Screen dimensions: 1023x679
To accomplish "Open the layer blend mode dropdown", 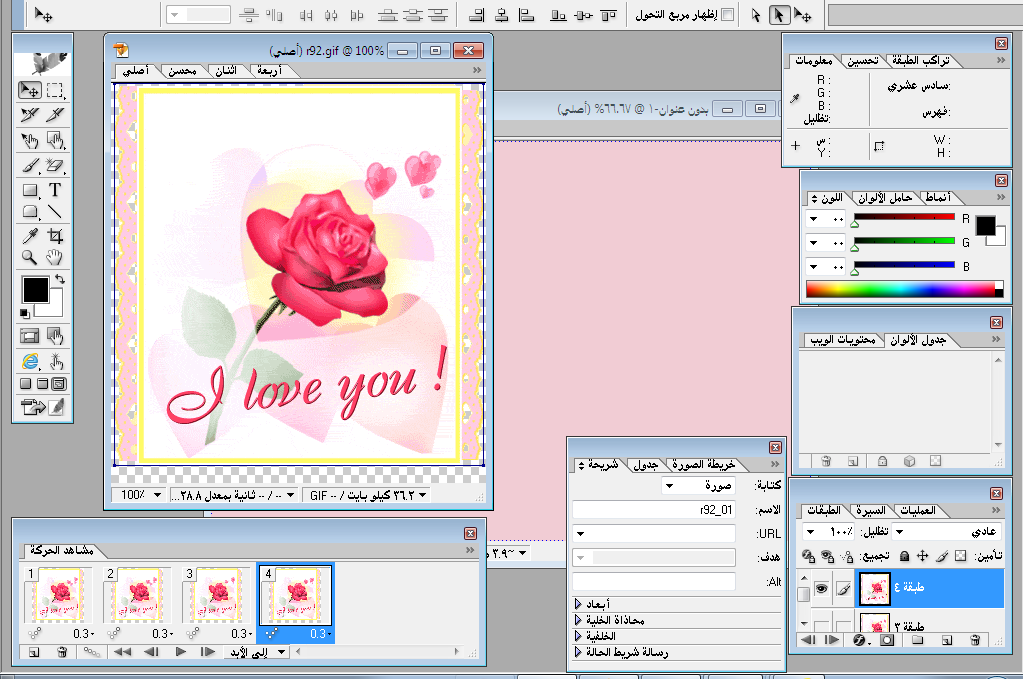I will click(947, 532).
